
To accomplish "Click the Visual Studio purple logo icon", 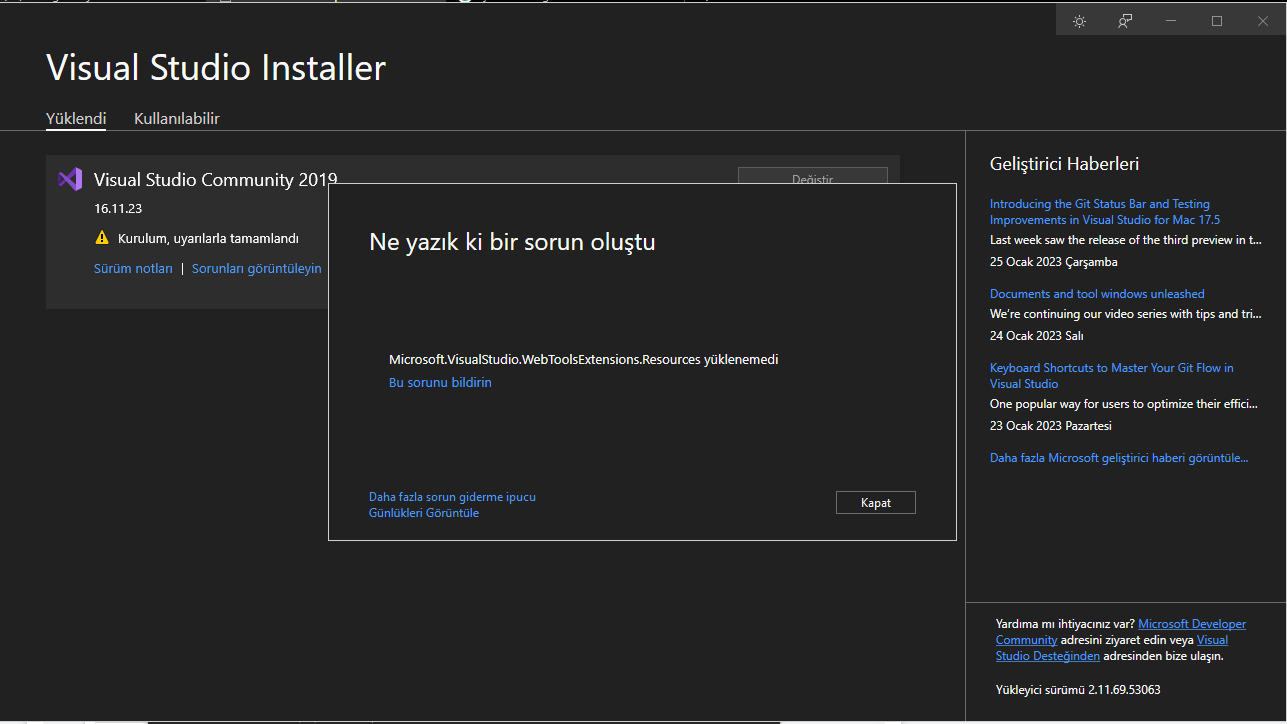I will 70,180.
